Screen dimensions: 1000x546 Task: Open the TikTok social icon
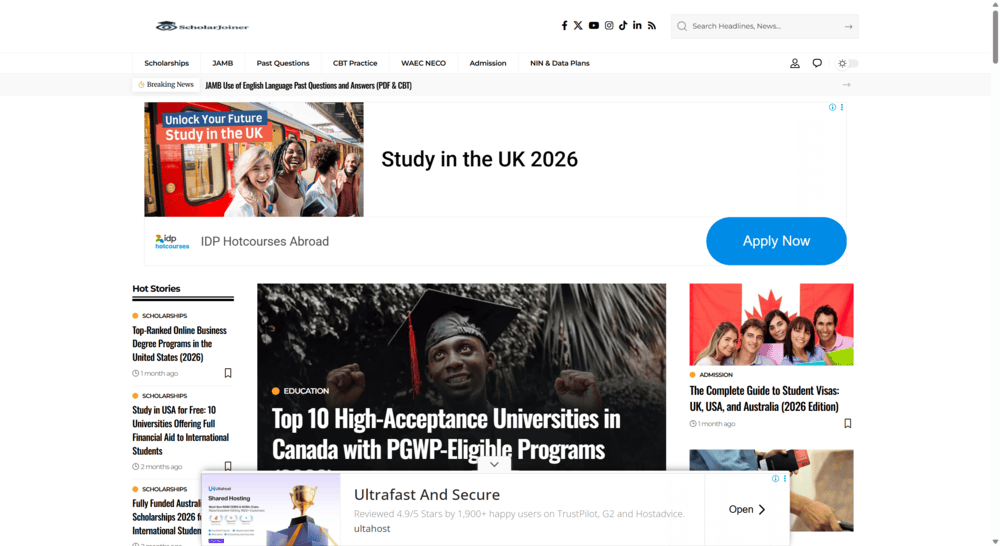pyautogui.click(x=623, y=26)
